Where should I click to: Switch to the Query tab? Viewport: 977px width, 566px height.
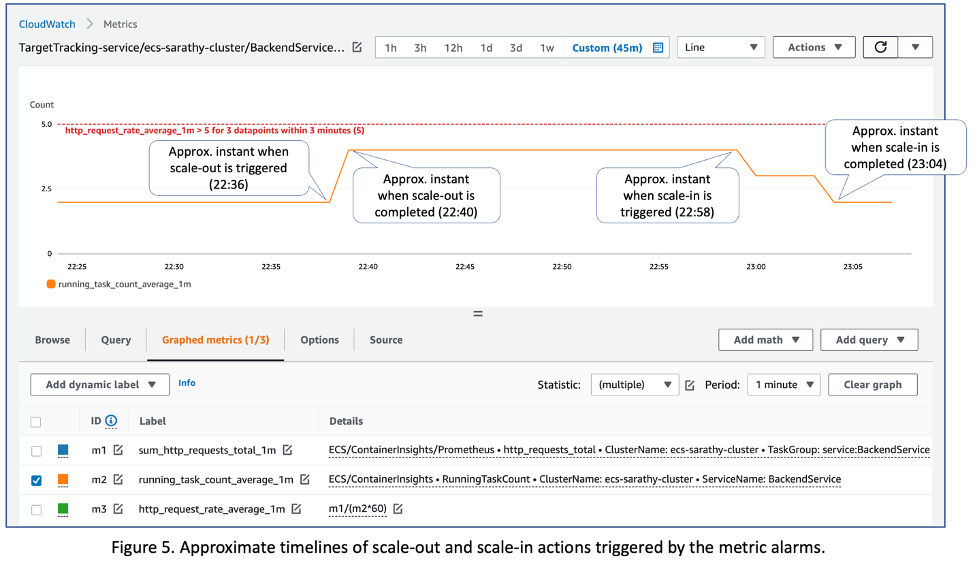[x=116, y=340]
